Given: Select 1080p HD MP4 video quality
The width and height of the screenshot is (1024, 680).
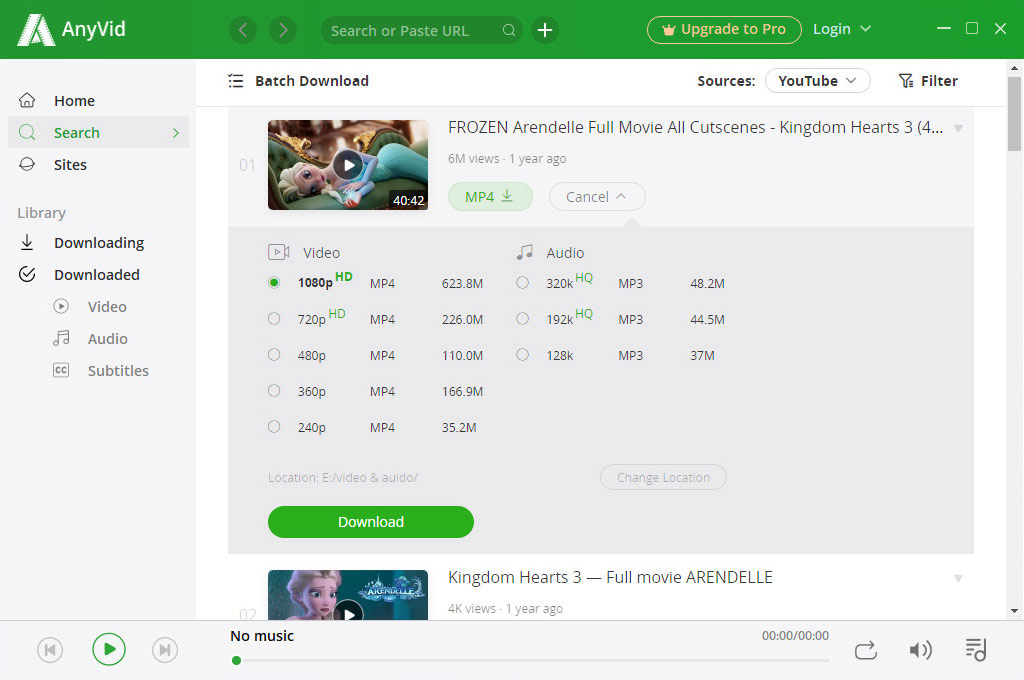Looking at the screenshot, I should click(x=274, y=283).
